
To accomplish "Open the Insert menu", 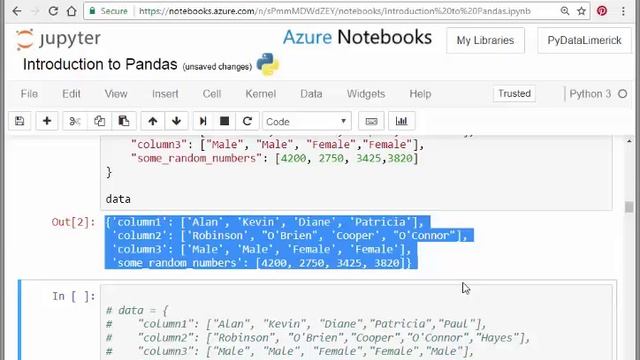I will tap(165, 94).
